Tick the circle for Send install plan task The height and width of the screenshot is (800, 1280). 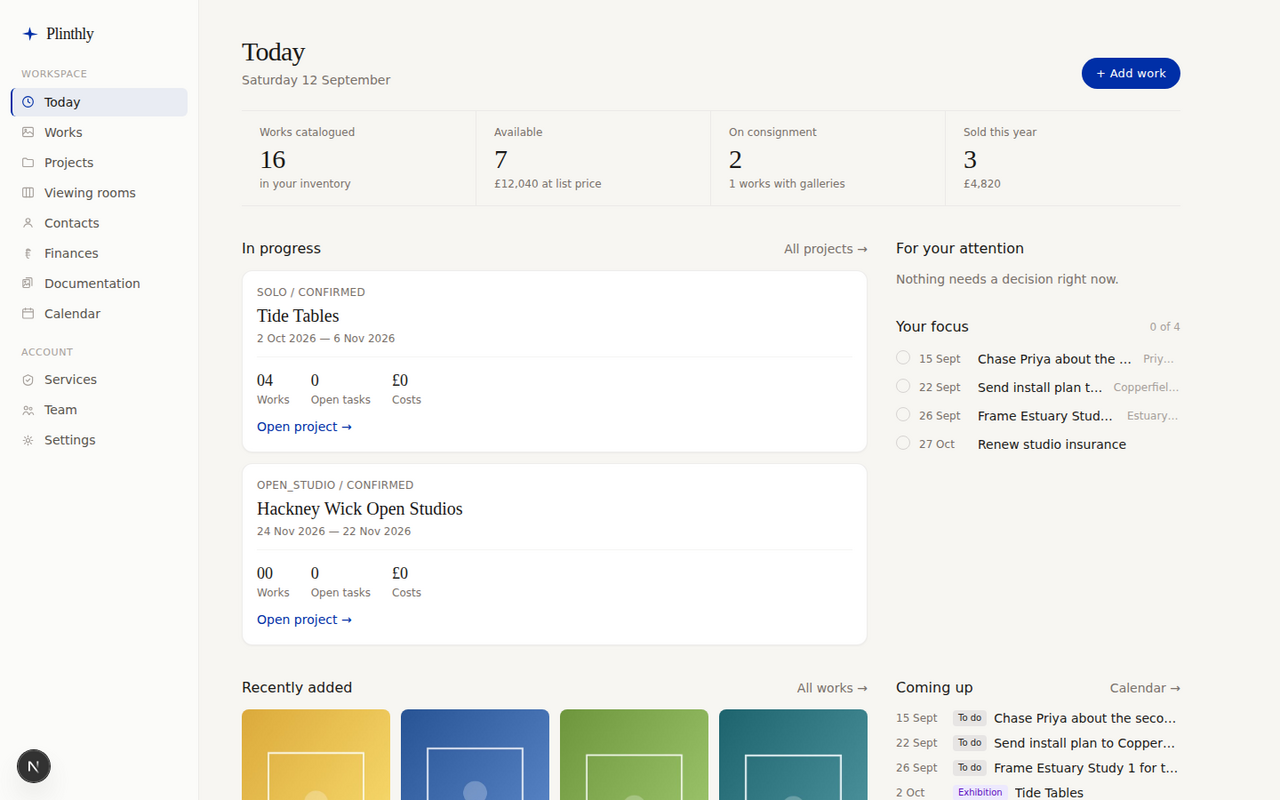click(903, 386)
